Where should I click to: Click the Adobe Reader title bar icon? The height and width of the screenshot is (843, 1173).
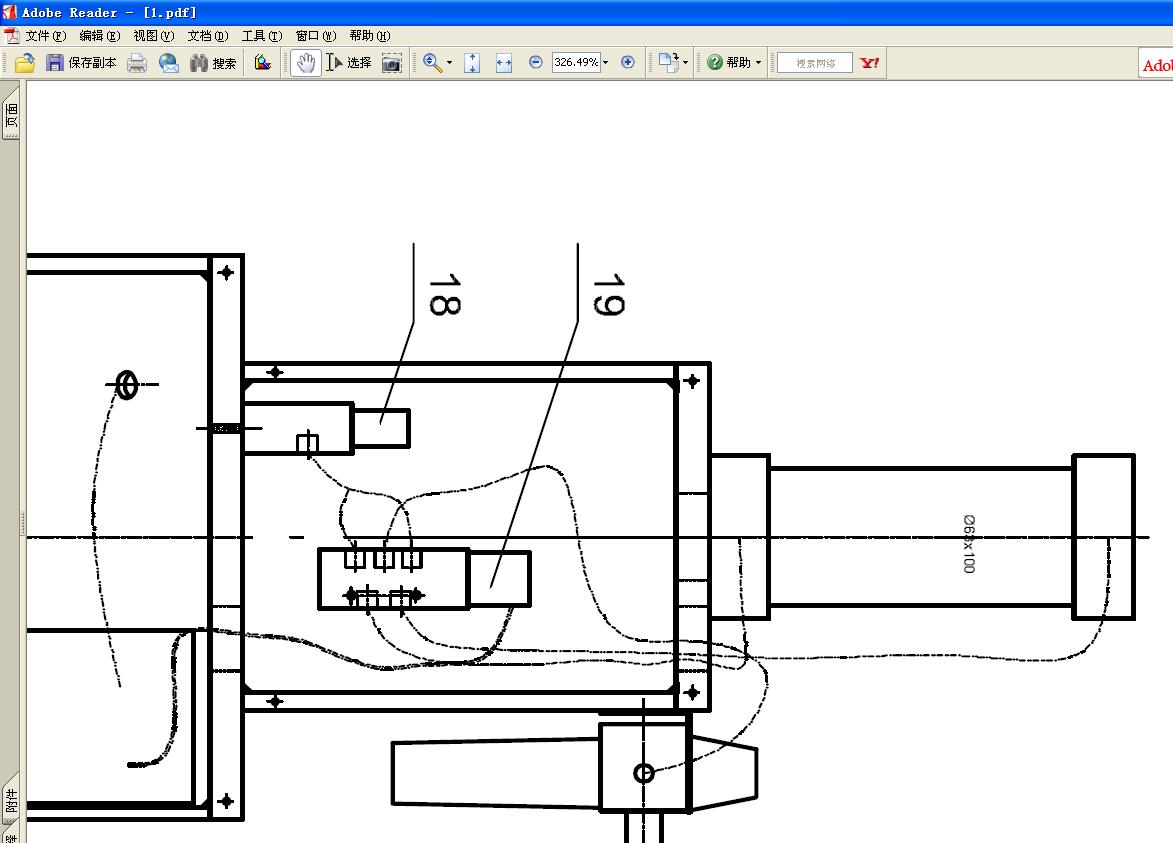[x=9, y=12]
